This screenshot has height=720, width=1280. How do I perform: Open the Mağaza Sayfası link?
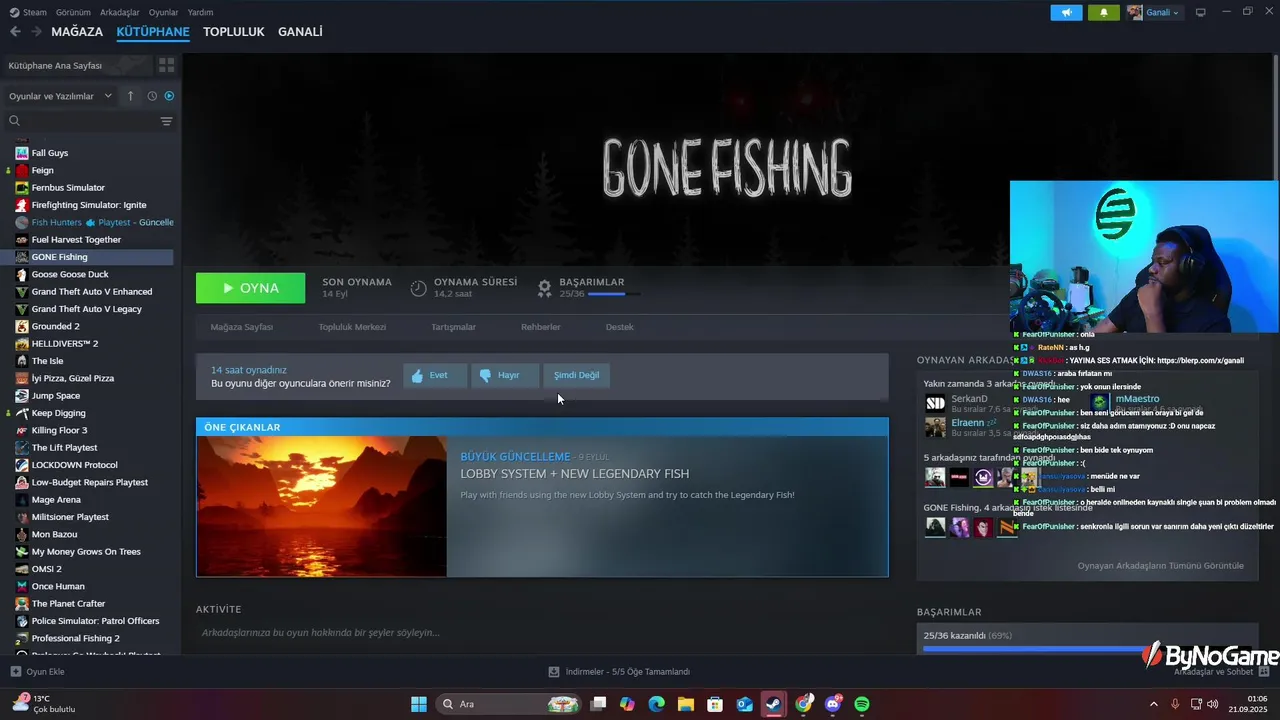pyautogui.click(x=241, y=327)
